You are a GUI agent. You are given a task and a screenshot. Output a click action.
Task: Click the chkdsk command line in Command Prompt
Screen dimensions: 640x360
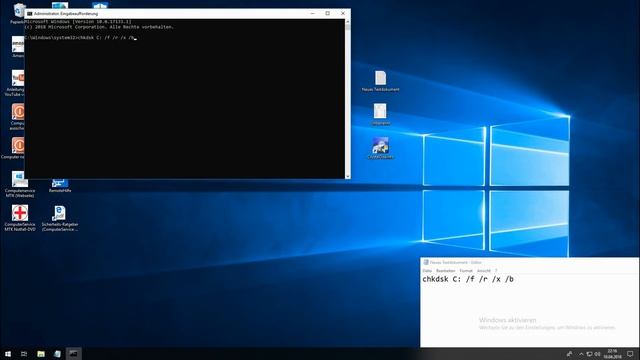(80, 38)
